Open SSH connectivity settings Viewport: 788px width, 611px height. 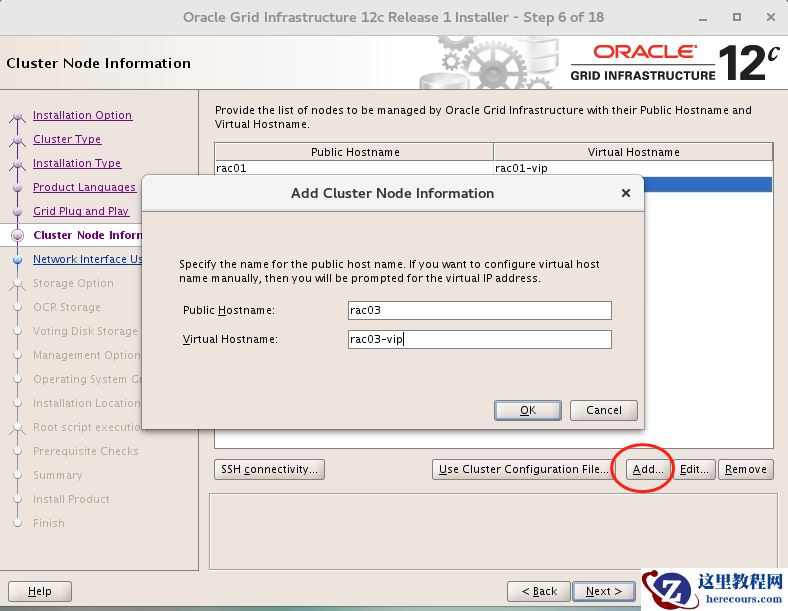tap(269, 469)
